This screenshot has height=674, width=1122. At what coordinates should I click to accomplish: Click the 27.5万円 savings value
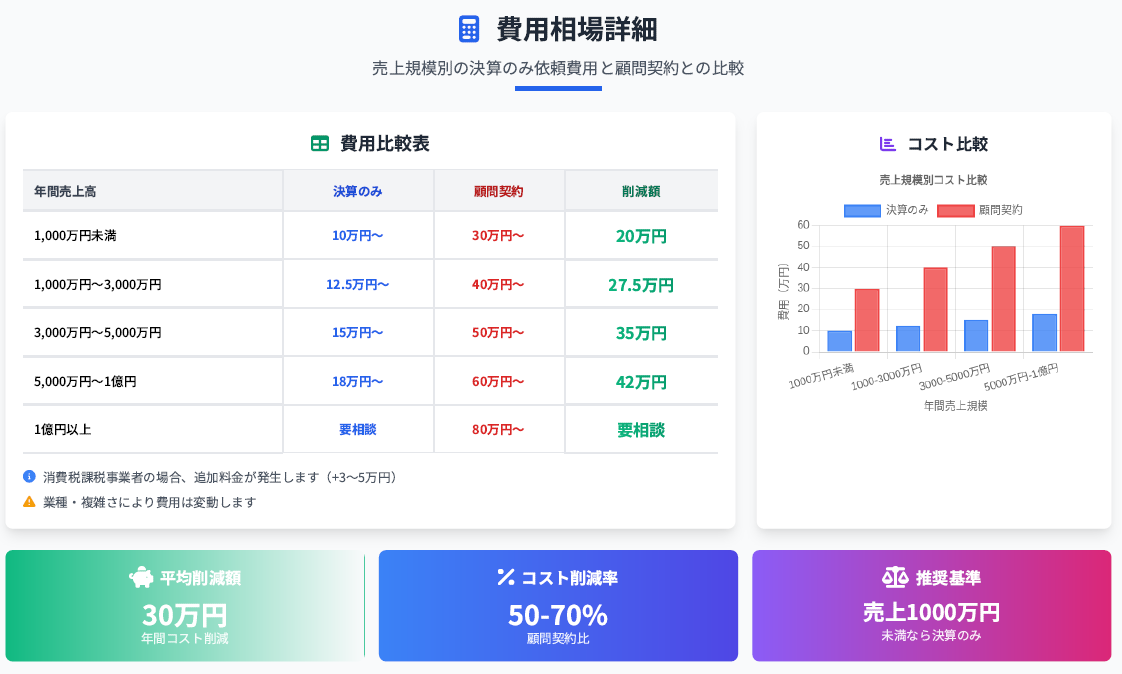click(x=641, y=285)
